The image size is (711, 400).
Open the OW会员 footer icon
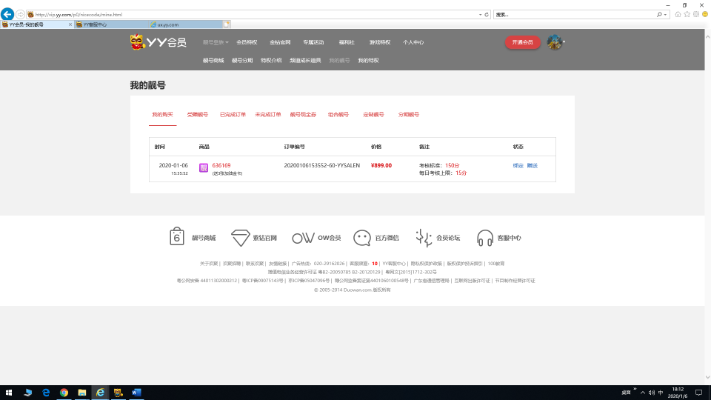coord(304,237)
